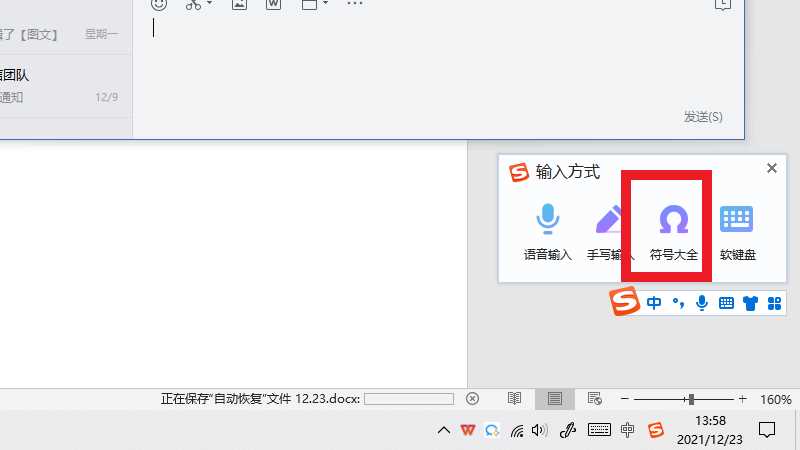Open the 团队 conversation dated 12/9
The width and height of the screenshot is (800, 450).
(x=66, y=86)
